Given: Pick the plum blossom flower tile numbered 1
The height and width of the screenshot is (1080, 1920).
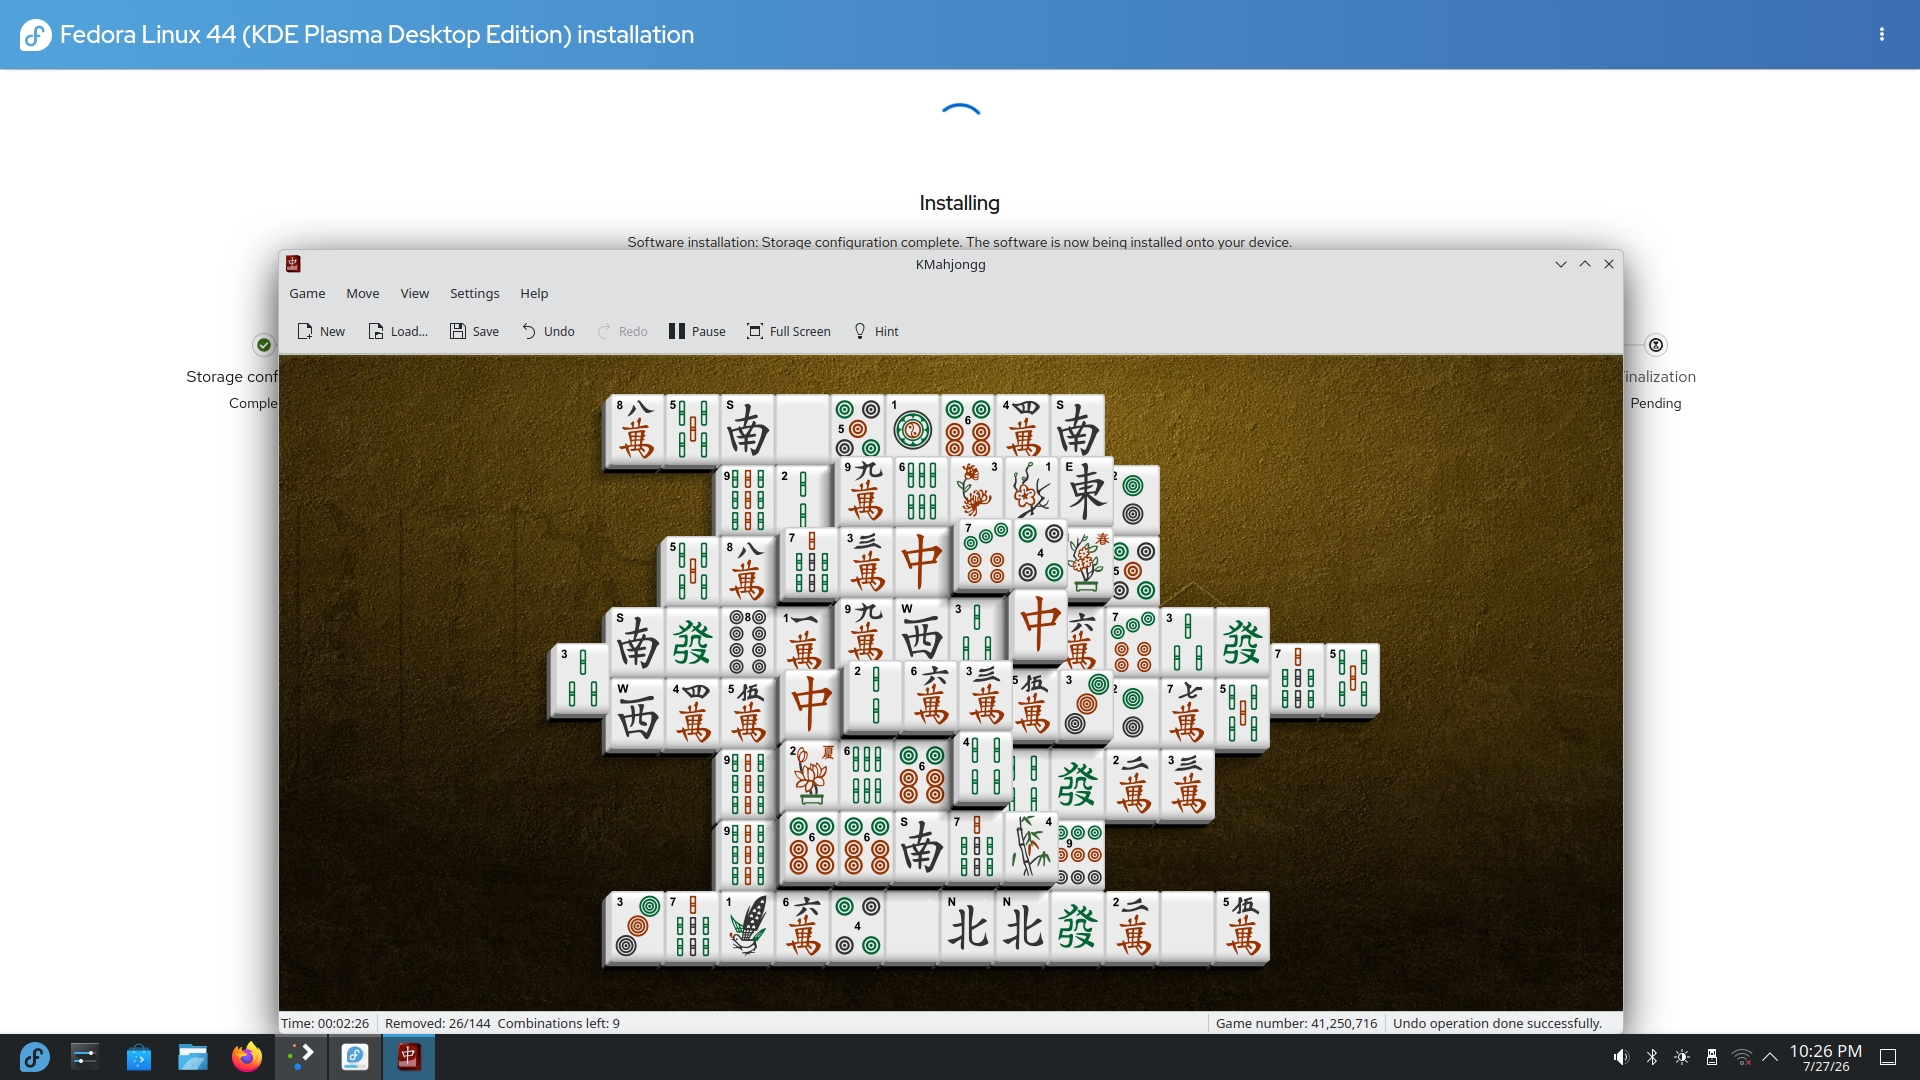Looking at the screenshot, I should click(1032, 492).
